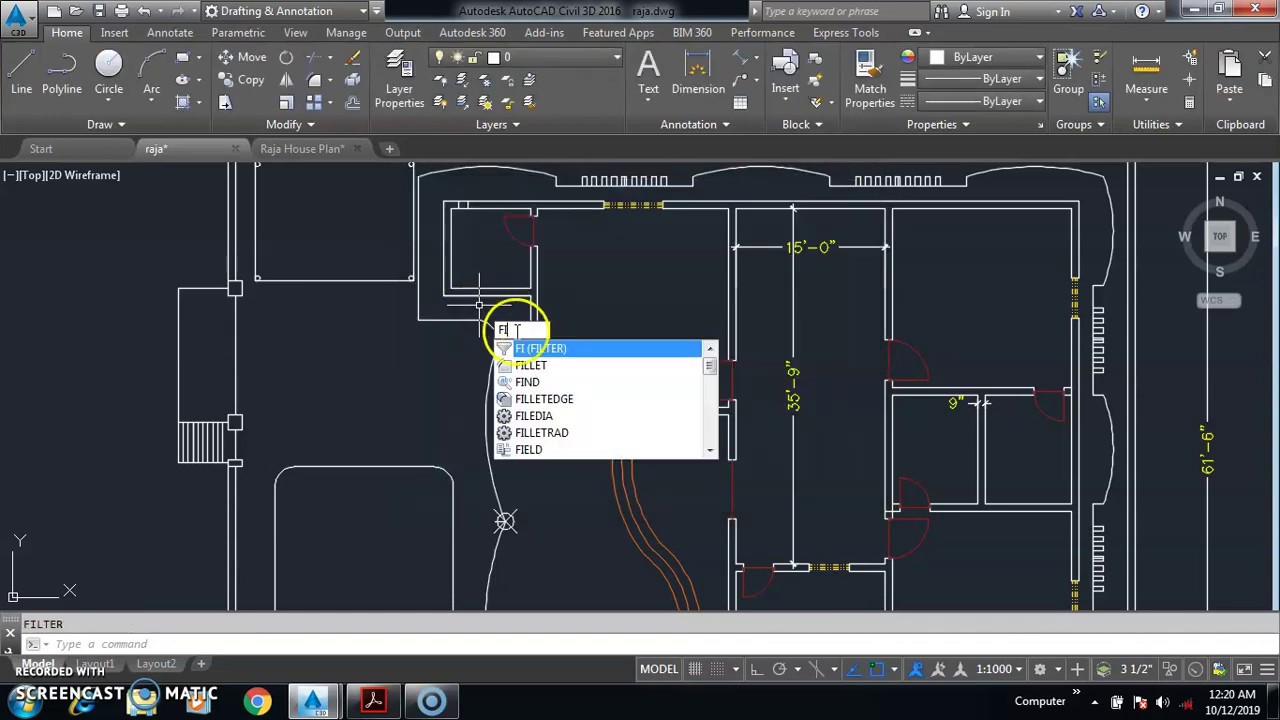Click the search keyword input field
This screenshot has height=720, width=1280.
[x=846, y=11]
